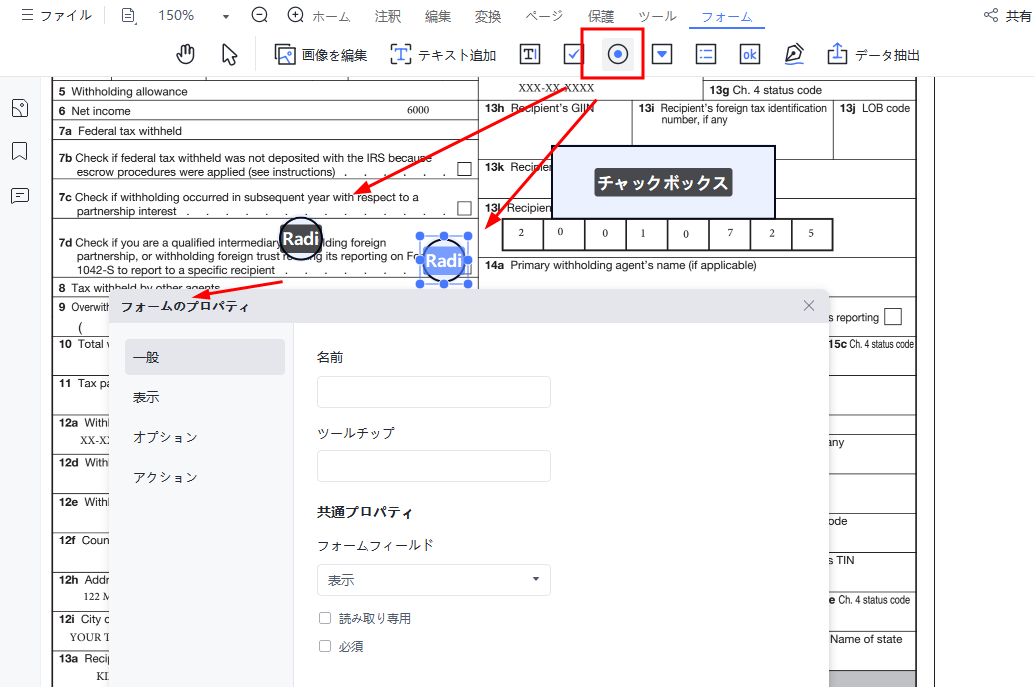Screen dimensions: 1034x687
Task: Open the オプション properties section
Action: [165, 437]
